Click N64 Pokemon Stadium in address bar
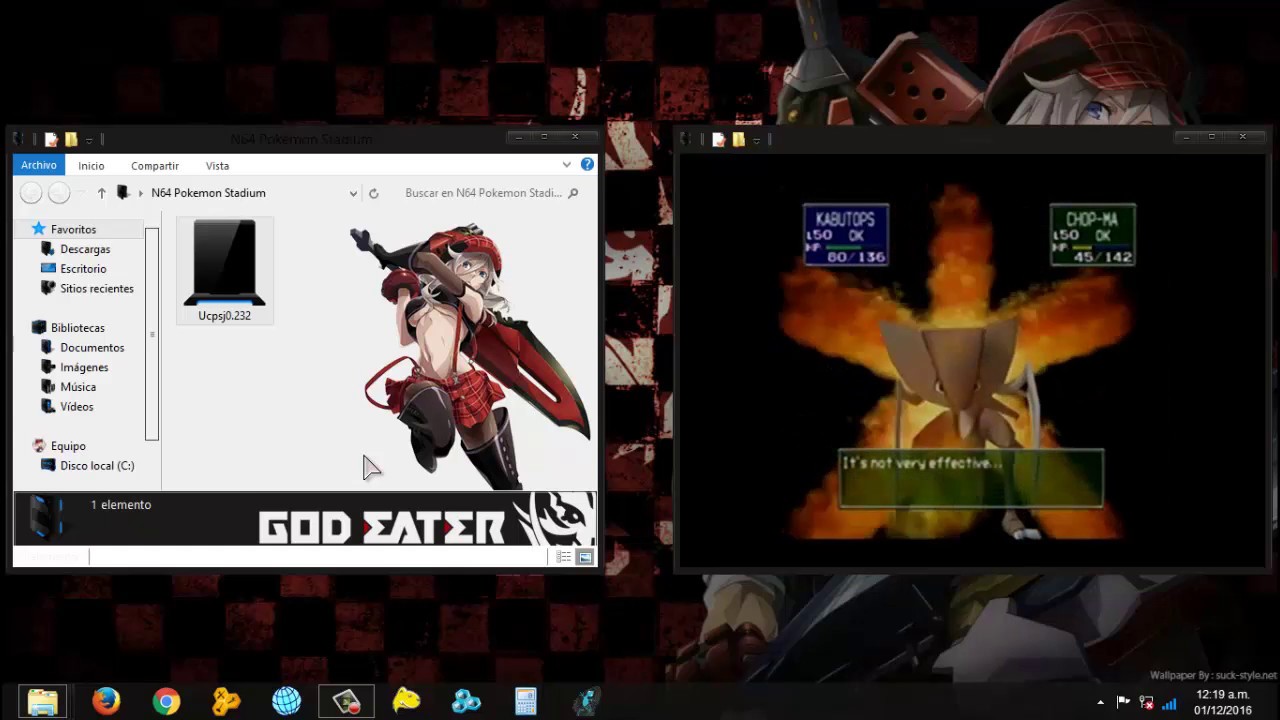 click(x=208, y=193)
